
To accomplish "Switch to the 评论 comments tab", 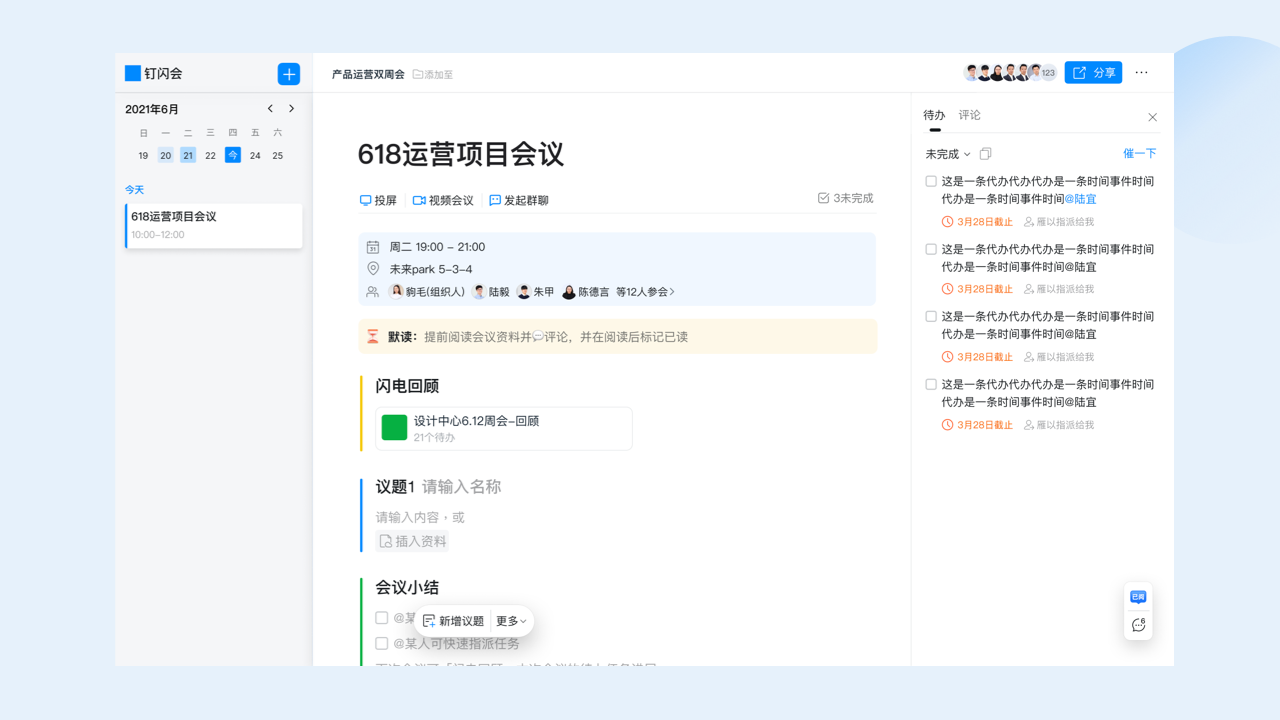I will (x=968, y=115).
